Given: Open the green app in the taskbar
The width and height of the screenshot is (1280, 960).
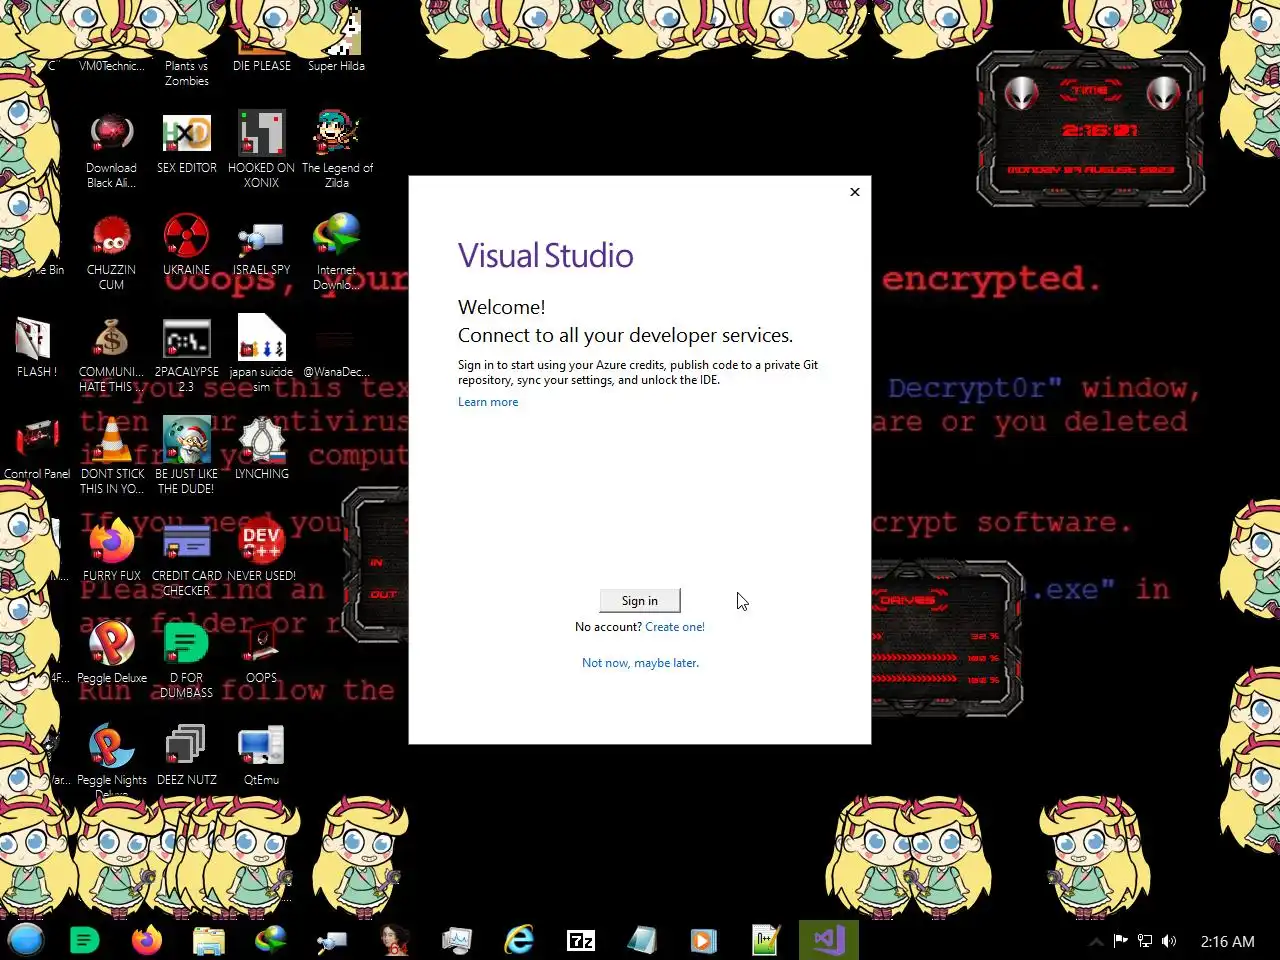Looking at the screenshot, I should click(85, 940).
